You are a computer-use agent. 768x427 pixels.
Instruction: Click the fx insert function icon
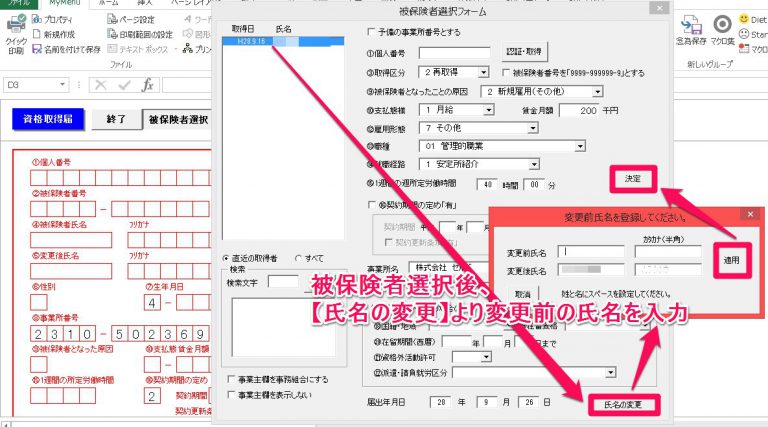[x=147, y=85]
